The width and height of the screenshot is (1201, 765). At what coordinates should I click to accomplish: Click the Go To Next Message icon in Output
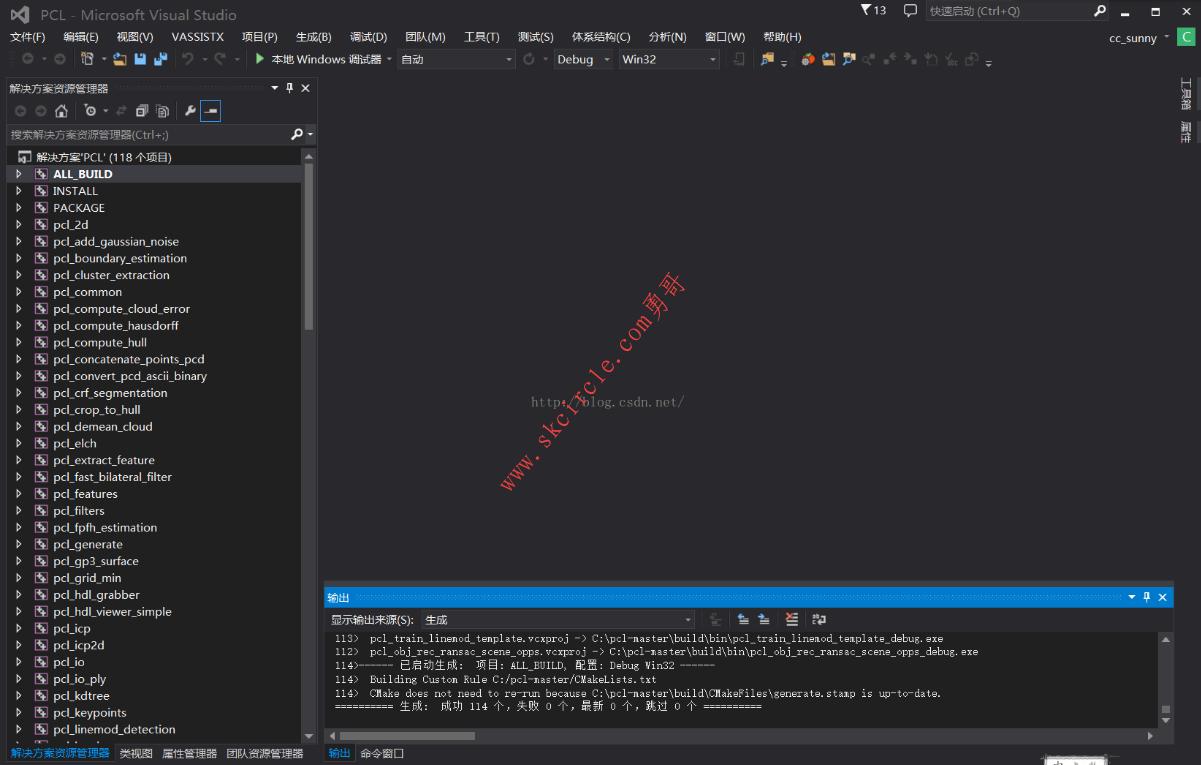click(764, 620)
